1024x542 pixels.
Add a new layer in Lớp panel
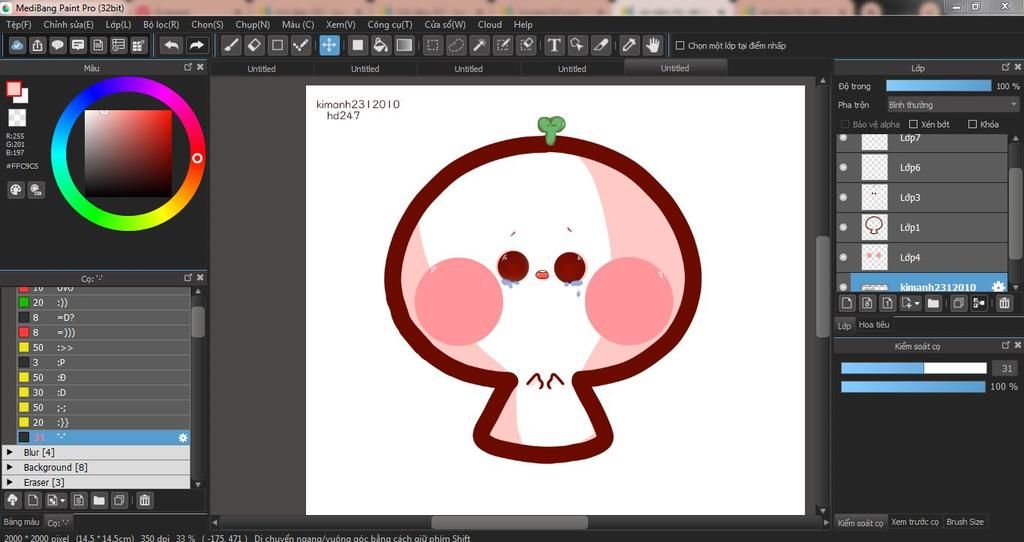click(x=847, y=303)
